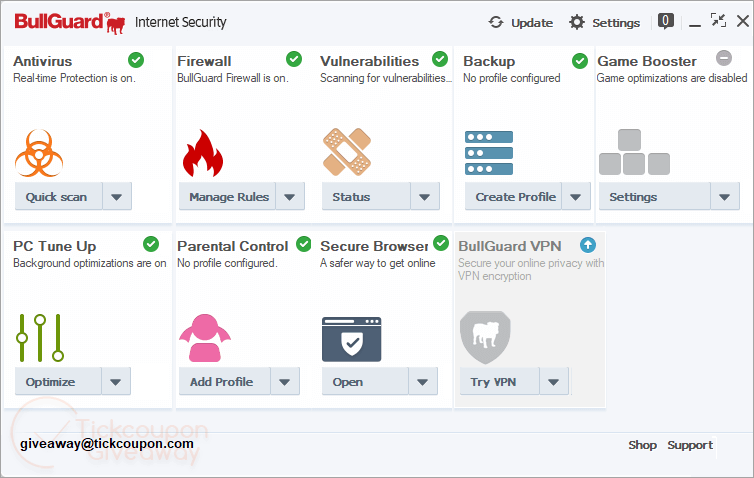754x478 pixels.
Task: Click the Parental Control girl icon
Action: (x=205, y=338)
